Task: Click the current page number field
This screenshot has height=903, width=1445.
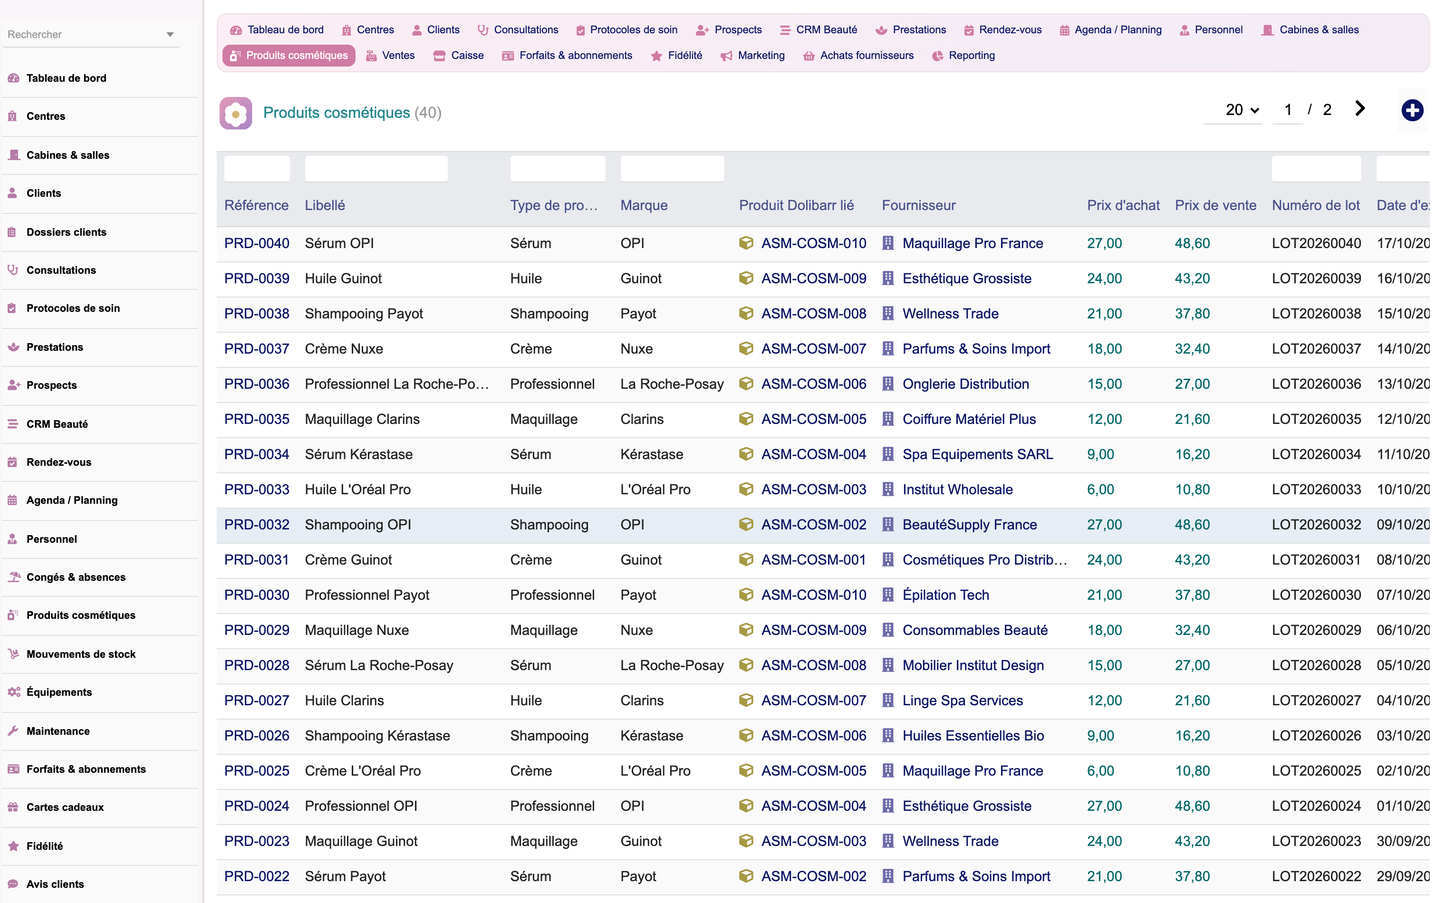Action: pos(1288,110)
